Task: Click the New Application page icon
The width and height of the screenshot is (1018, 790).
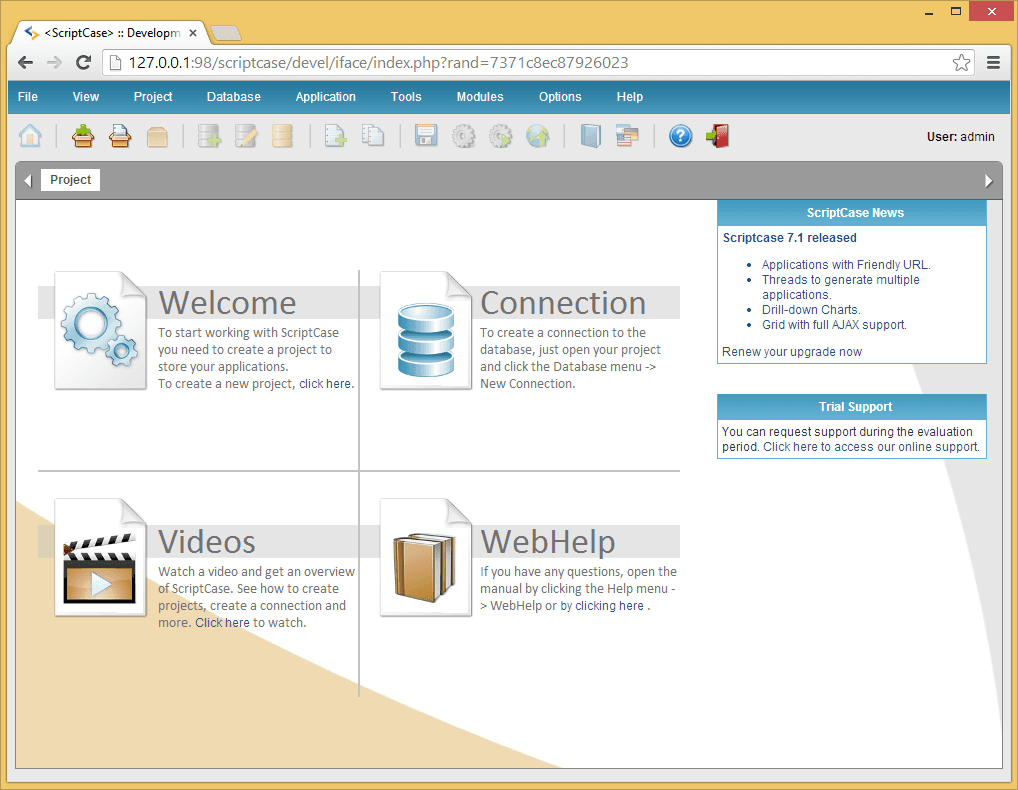Action: point(335,136)
